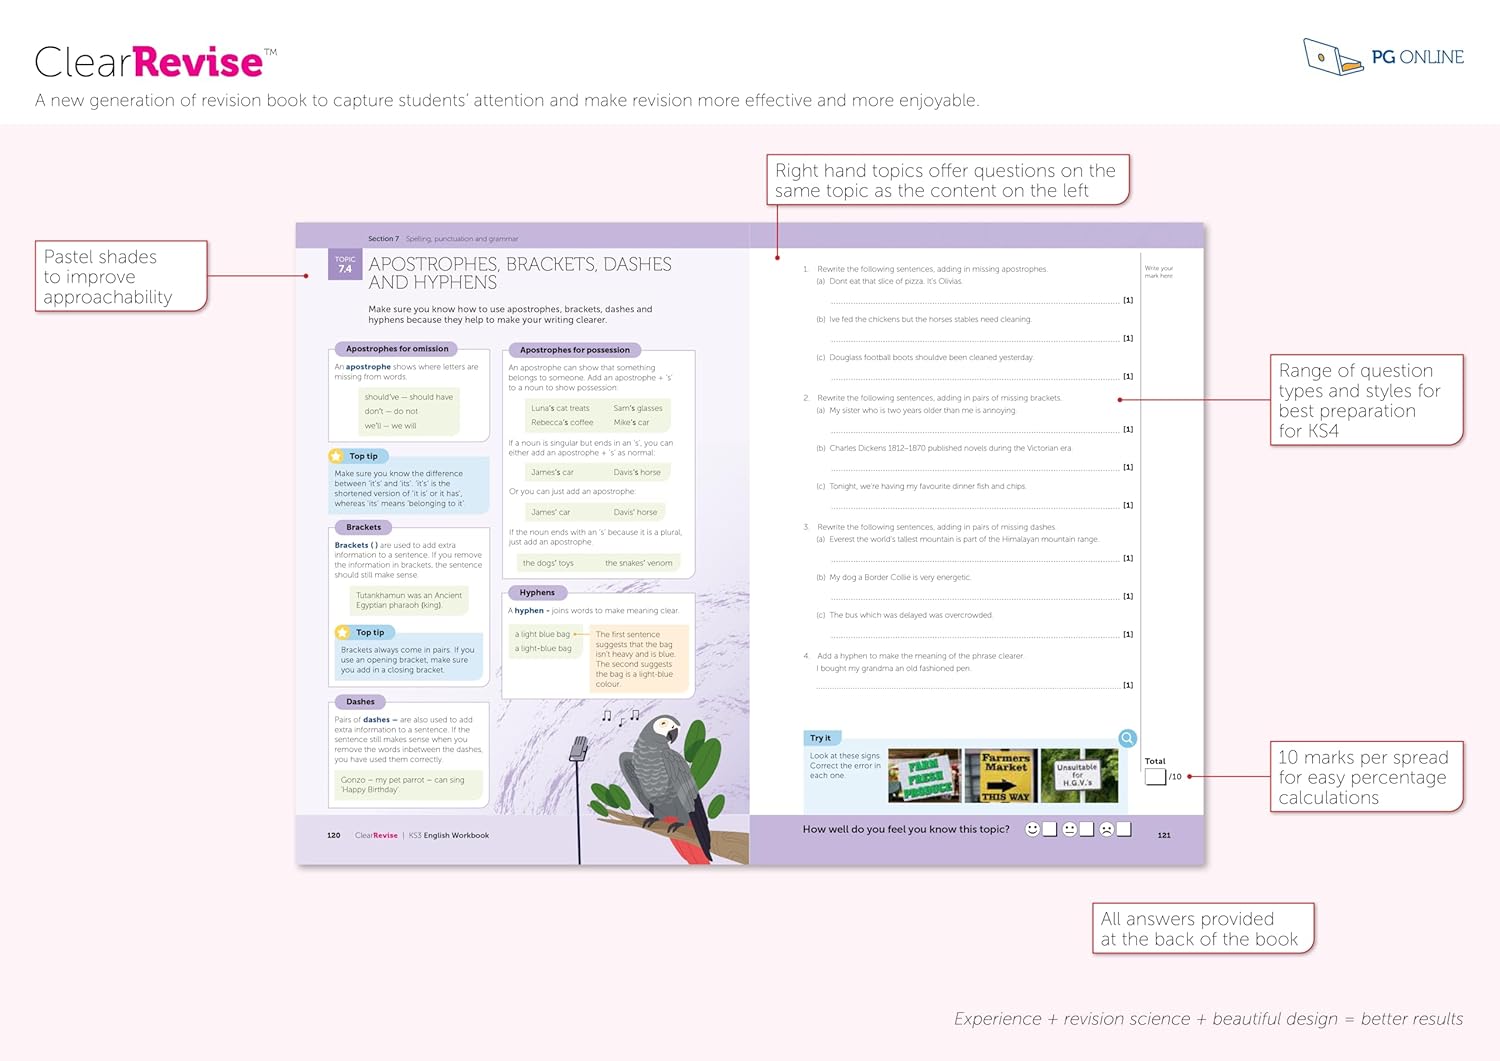The height and width of the screenshot is (1061, 1500).
Task: Click the Farm Fresh Produce sign photo
Action: pos(924,776)
